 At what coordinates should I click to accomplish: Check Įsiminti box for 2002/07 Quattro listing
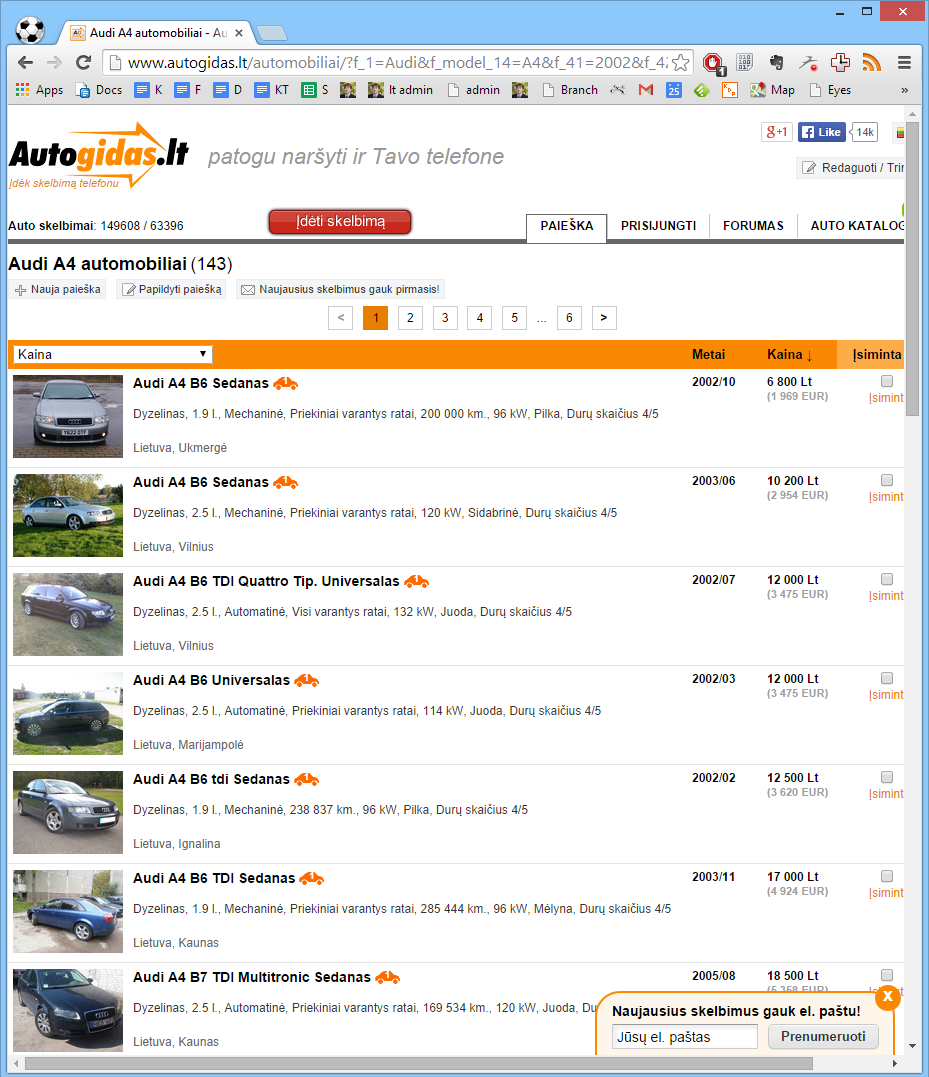(887, 579)
